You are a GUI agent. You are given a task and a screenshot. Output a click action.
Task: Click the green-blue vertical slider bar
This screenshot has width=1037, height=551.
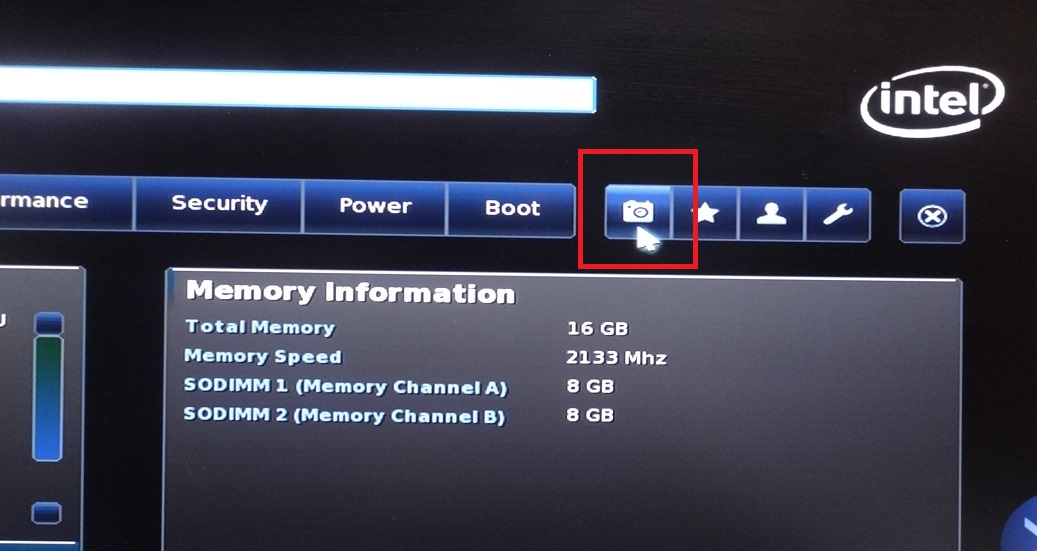click(48, 398)
